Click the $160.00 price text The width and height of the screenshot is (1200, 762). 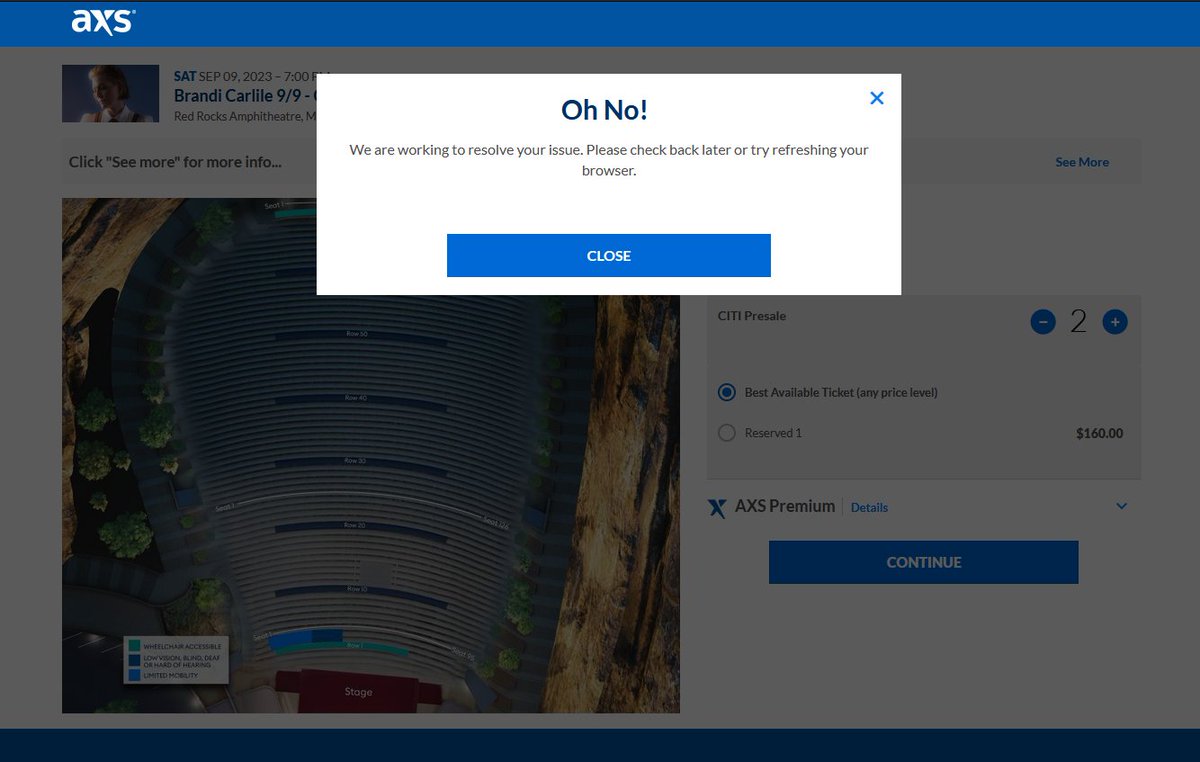pos(1099,434)
